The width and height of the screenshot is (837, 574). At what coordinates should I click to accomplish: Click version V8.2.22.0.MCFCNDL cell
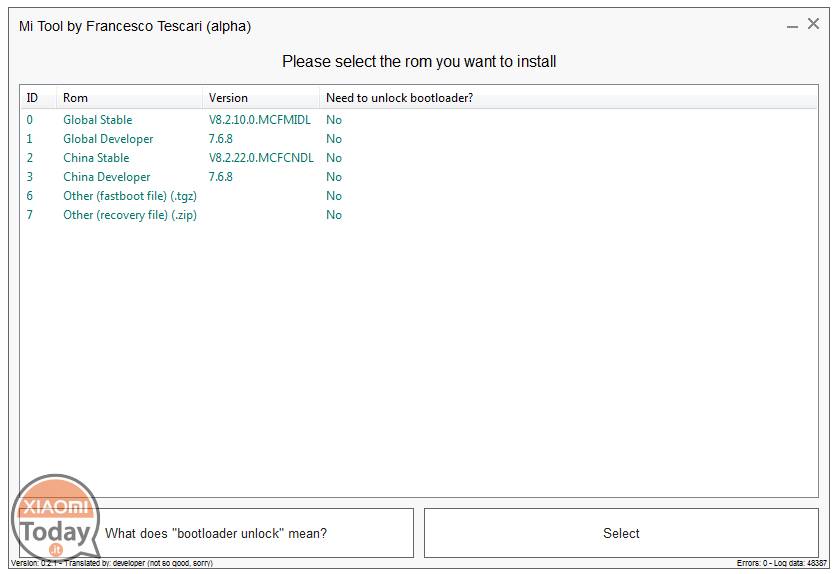(261, 158)
